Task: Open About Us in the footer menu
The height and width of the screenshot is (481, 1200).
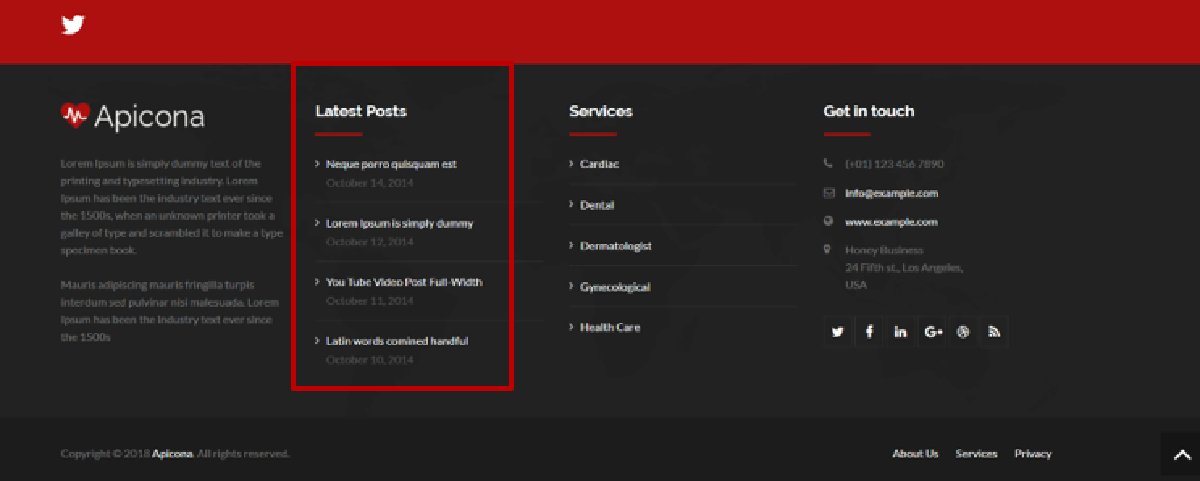Action: point(915,454)
